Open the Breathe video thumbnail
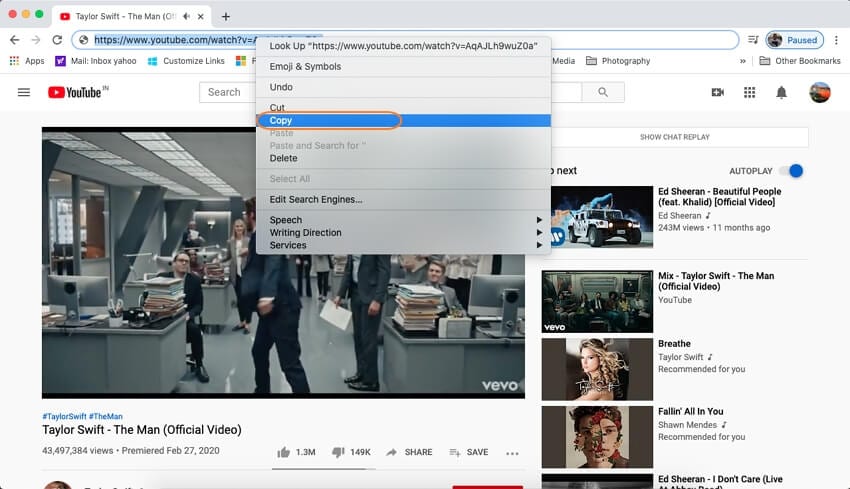850x489 pixels. coord(597,369)
